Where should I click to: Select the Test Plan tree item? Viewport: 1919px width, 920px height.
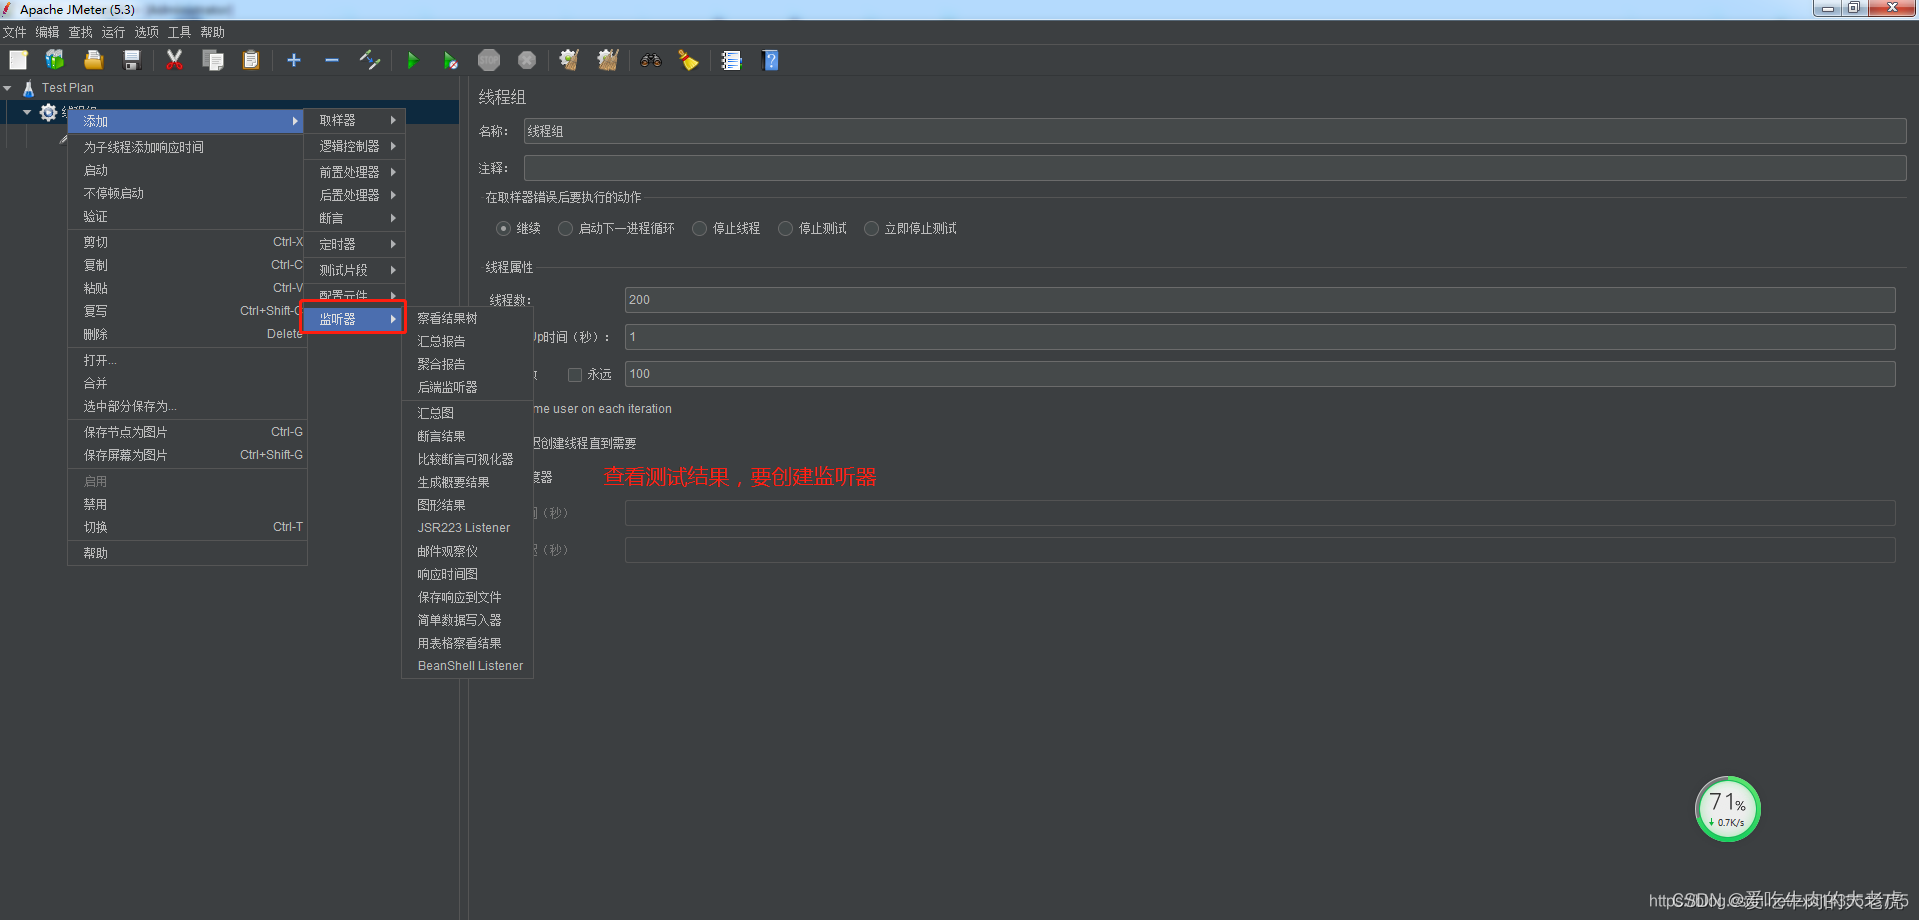pyautogui.click(x=68, y=88)
